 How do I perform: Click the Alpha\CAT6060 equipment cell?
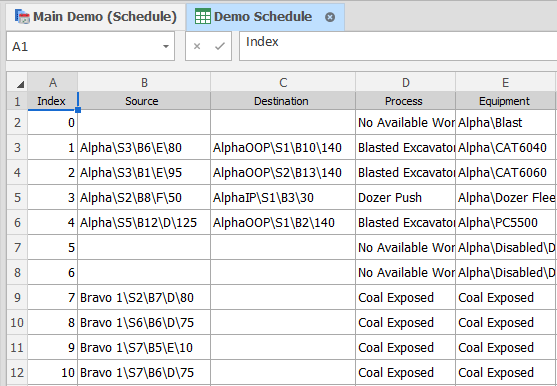pos(506,173)
